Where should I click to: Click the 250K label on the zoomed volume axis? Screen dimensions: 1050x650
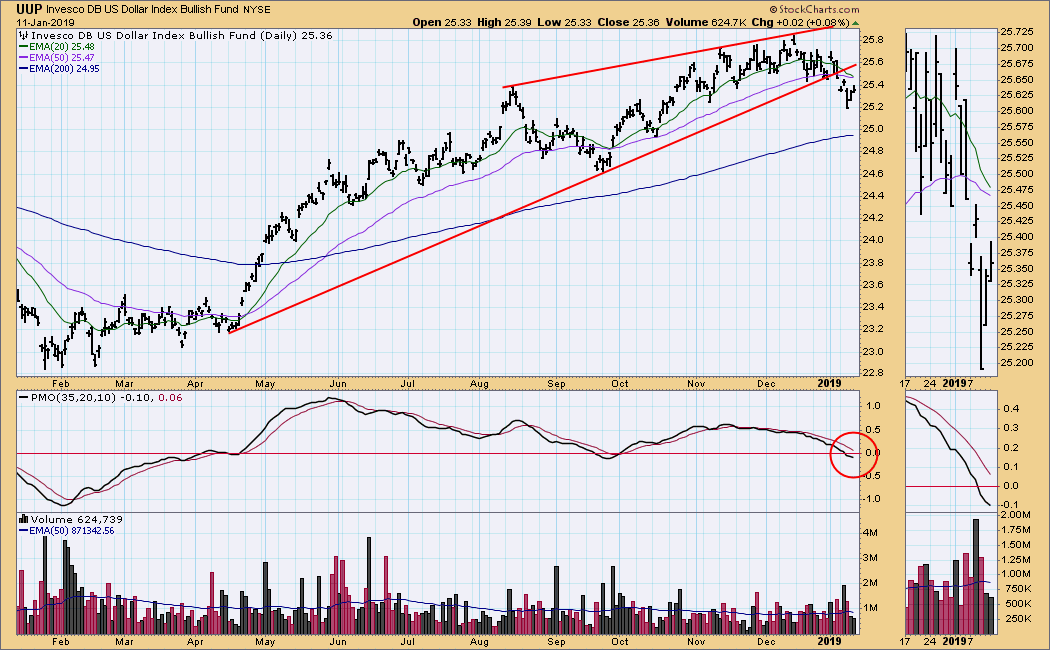tap(1018, 619)
